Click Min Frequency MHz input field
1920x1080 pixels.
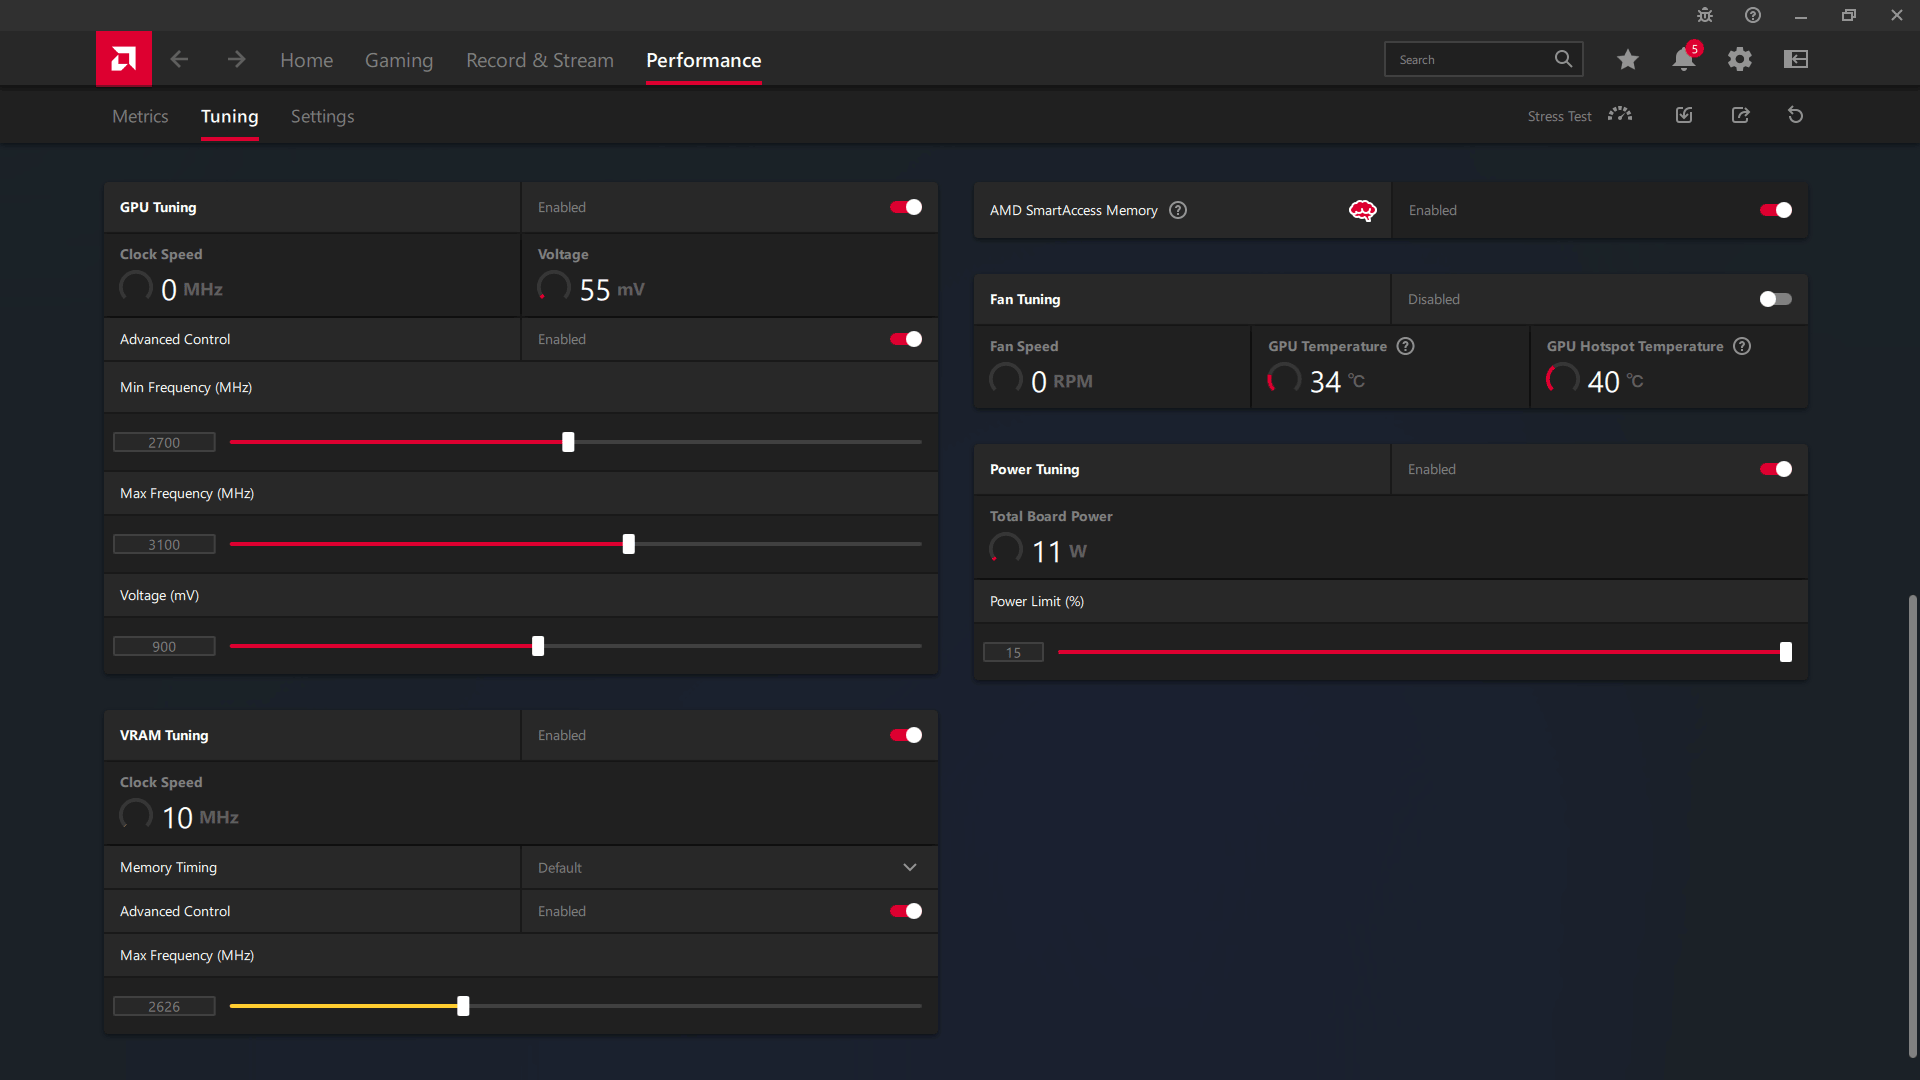click(x=164, y=442)
